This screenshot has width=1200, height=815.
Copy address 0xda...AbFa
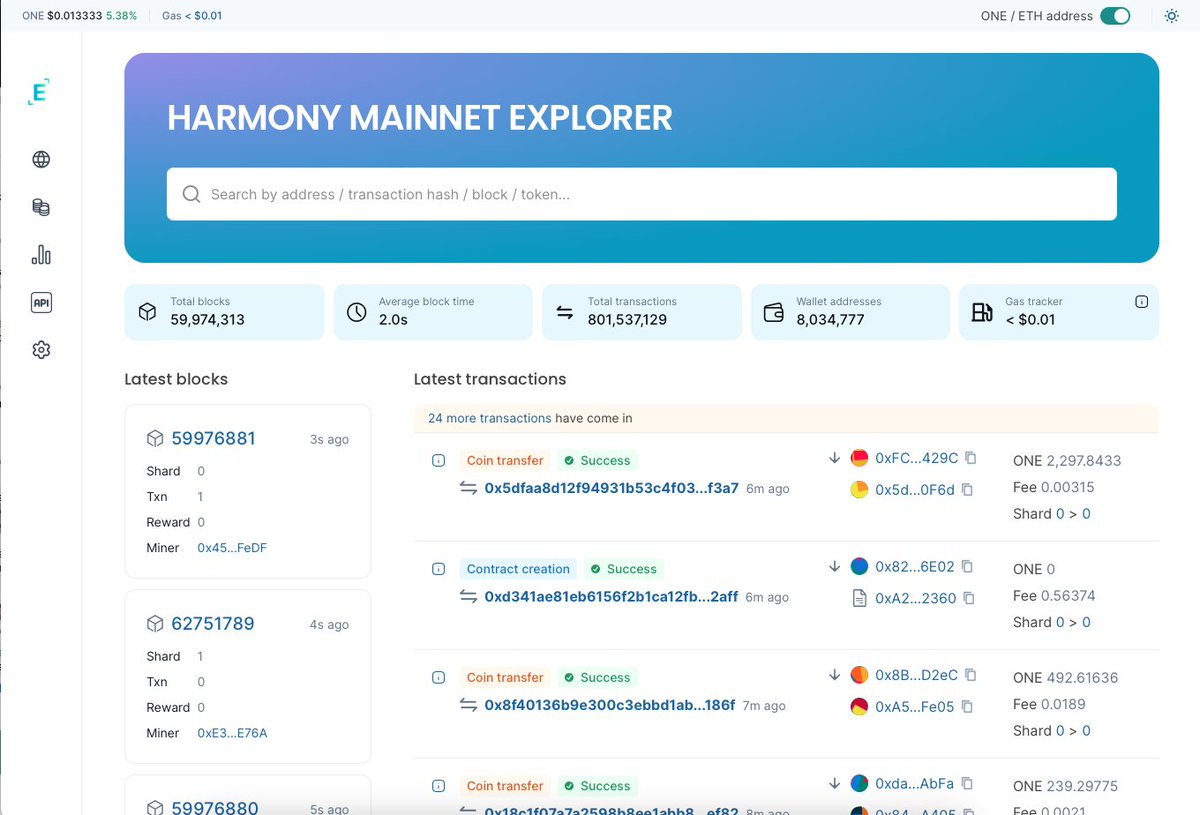click(967, 783)
